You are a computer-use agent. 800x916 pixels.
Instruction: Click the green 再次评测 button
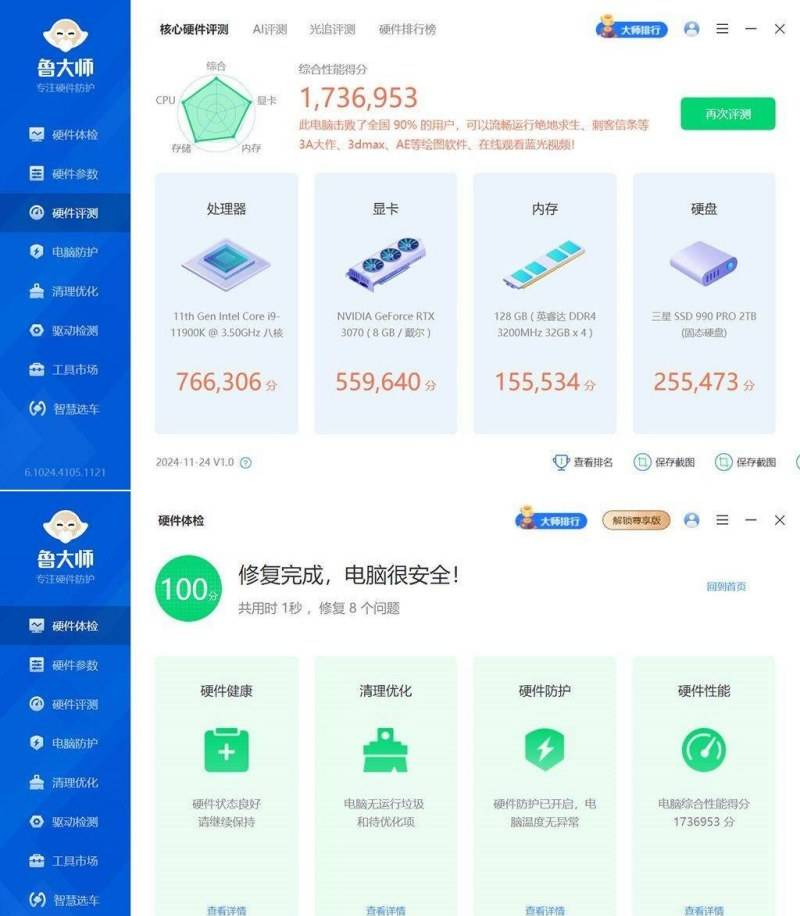[x=728, y=114]
